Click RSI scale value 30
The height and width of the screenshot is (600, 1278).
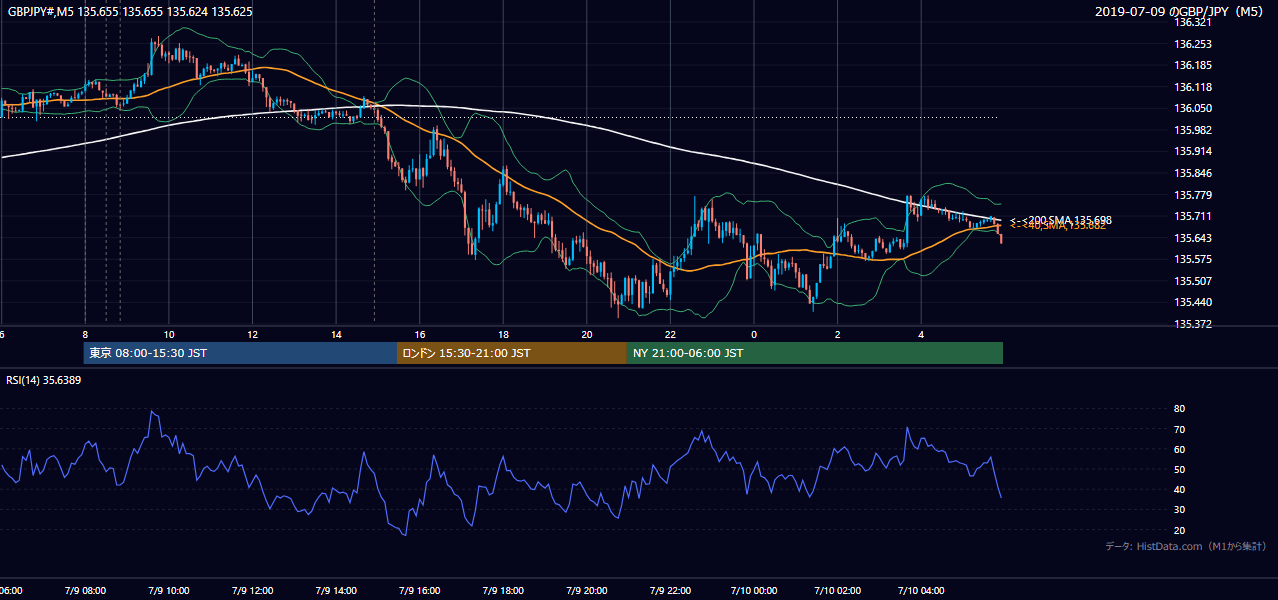point(1179,509)
